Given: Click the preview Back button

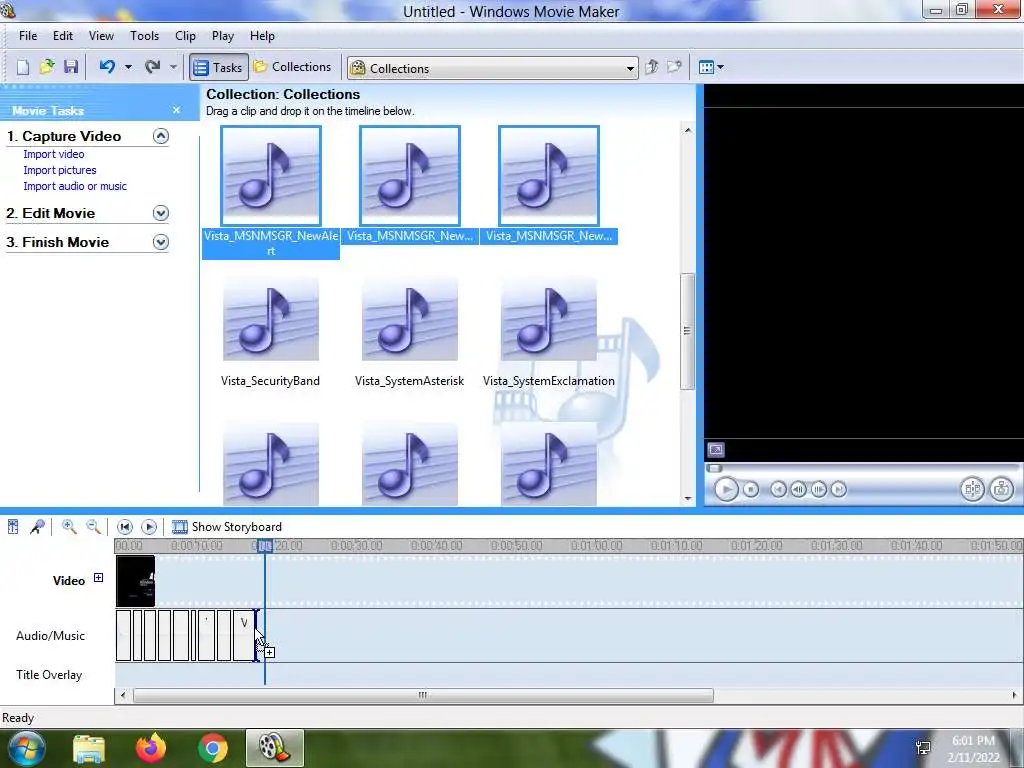Looking at the screenshot, I should (x=778, y=488).
